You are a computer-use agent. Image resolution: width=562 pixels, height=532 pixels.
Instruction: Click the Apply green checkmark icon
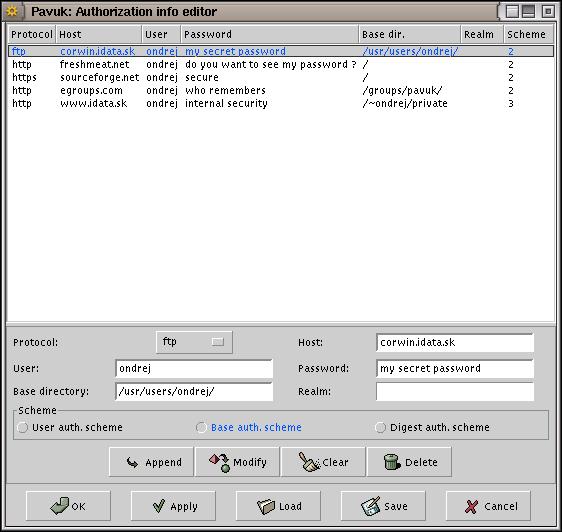pos(159,506)
